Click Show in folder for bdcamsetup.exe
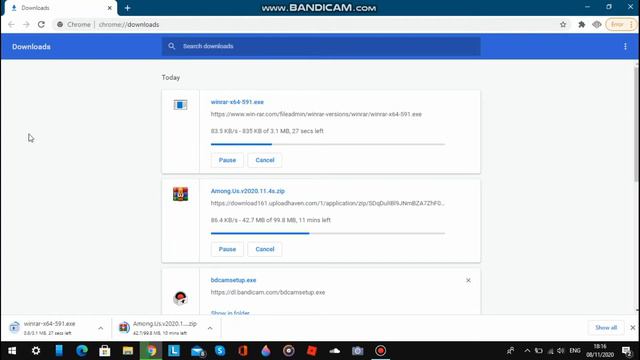 click(230, 313)
